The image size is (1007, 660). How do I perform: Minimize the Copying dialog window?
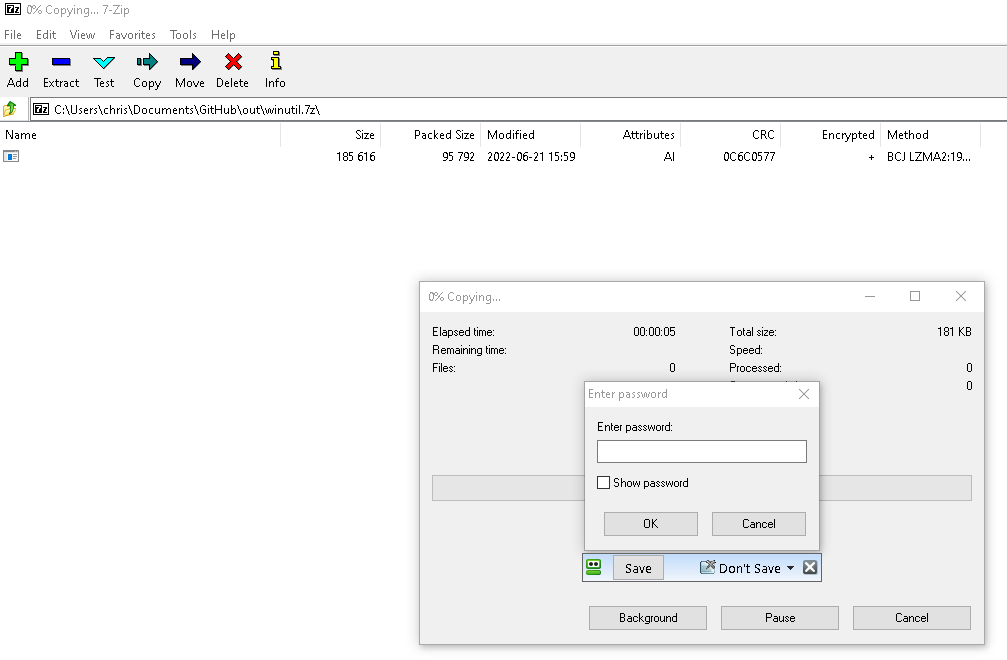pos(870,296)
